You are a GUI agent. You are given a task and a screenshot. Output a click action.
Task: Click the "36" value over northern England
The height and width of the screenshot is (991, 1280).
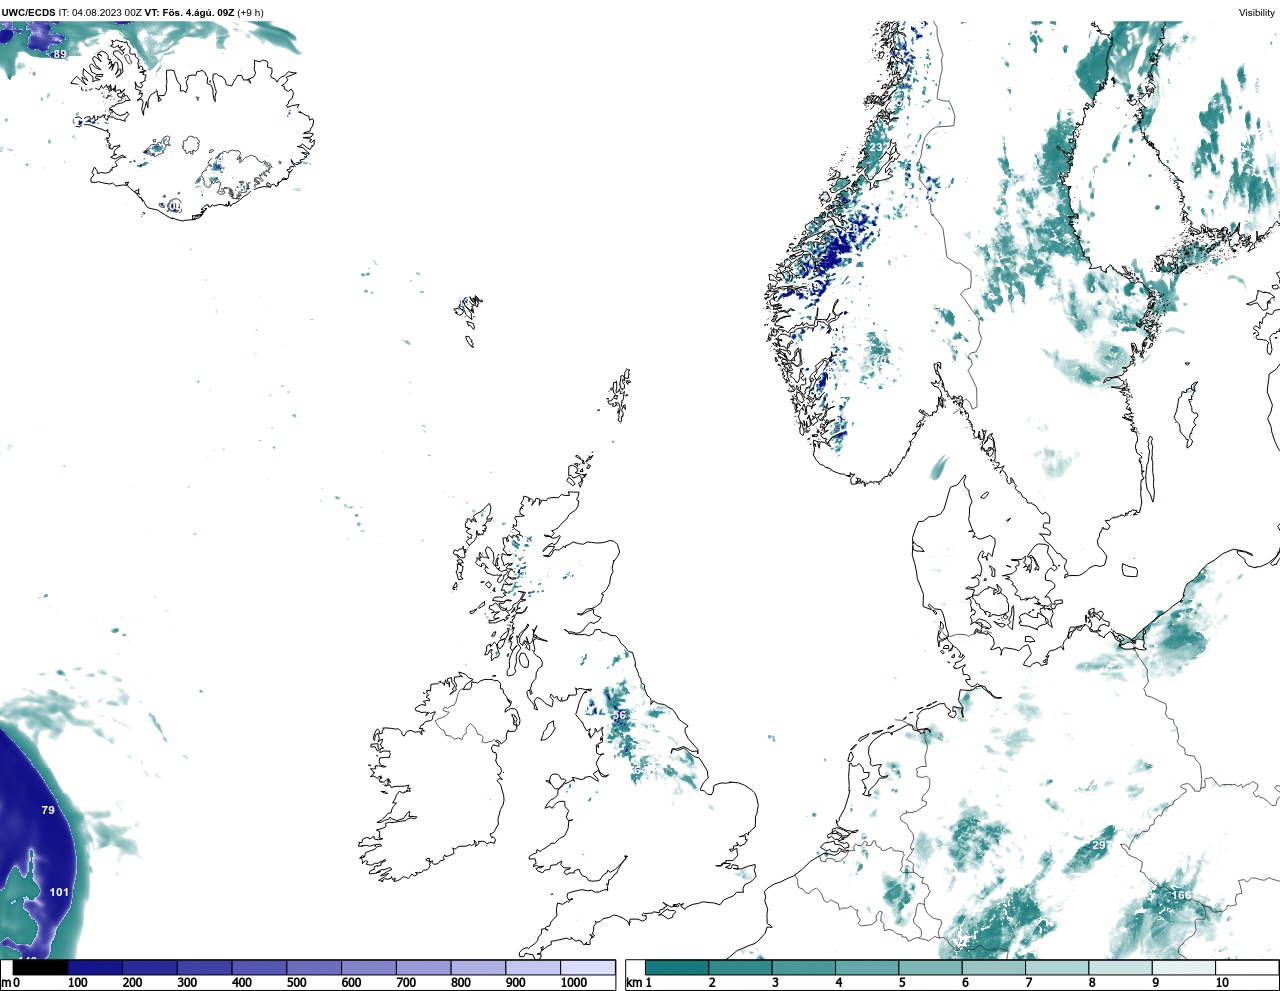[619, 715]
